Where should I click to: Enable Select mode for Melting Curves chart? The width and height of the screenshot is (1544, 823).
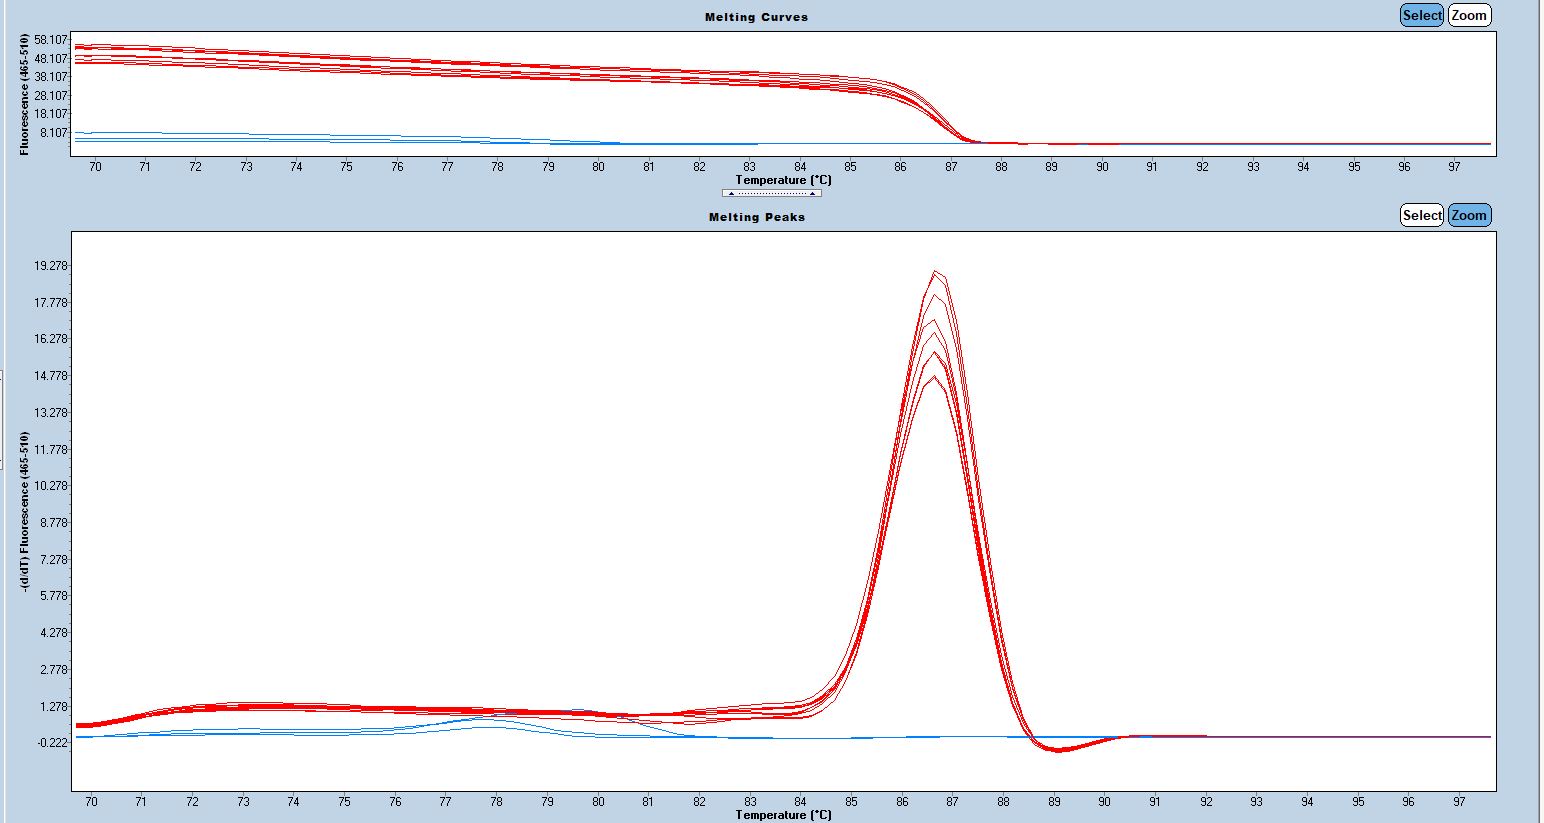[x=1421, y=15]
